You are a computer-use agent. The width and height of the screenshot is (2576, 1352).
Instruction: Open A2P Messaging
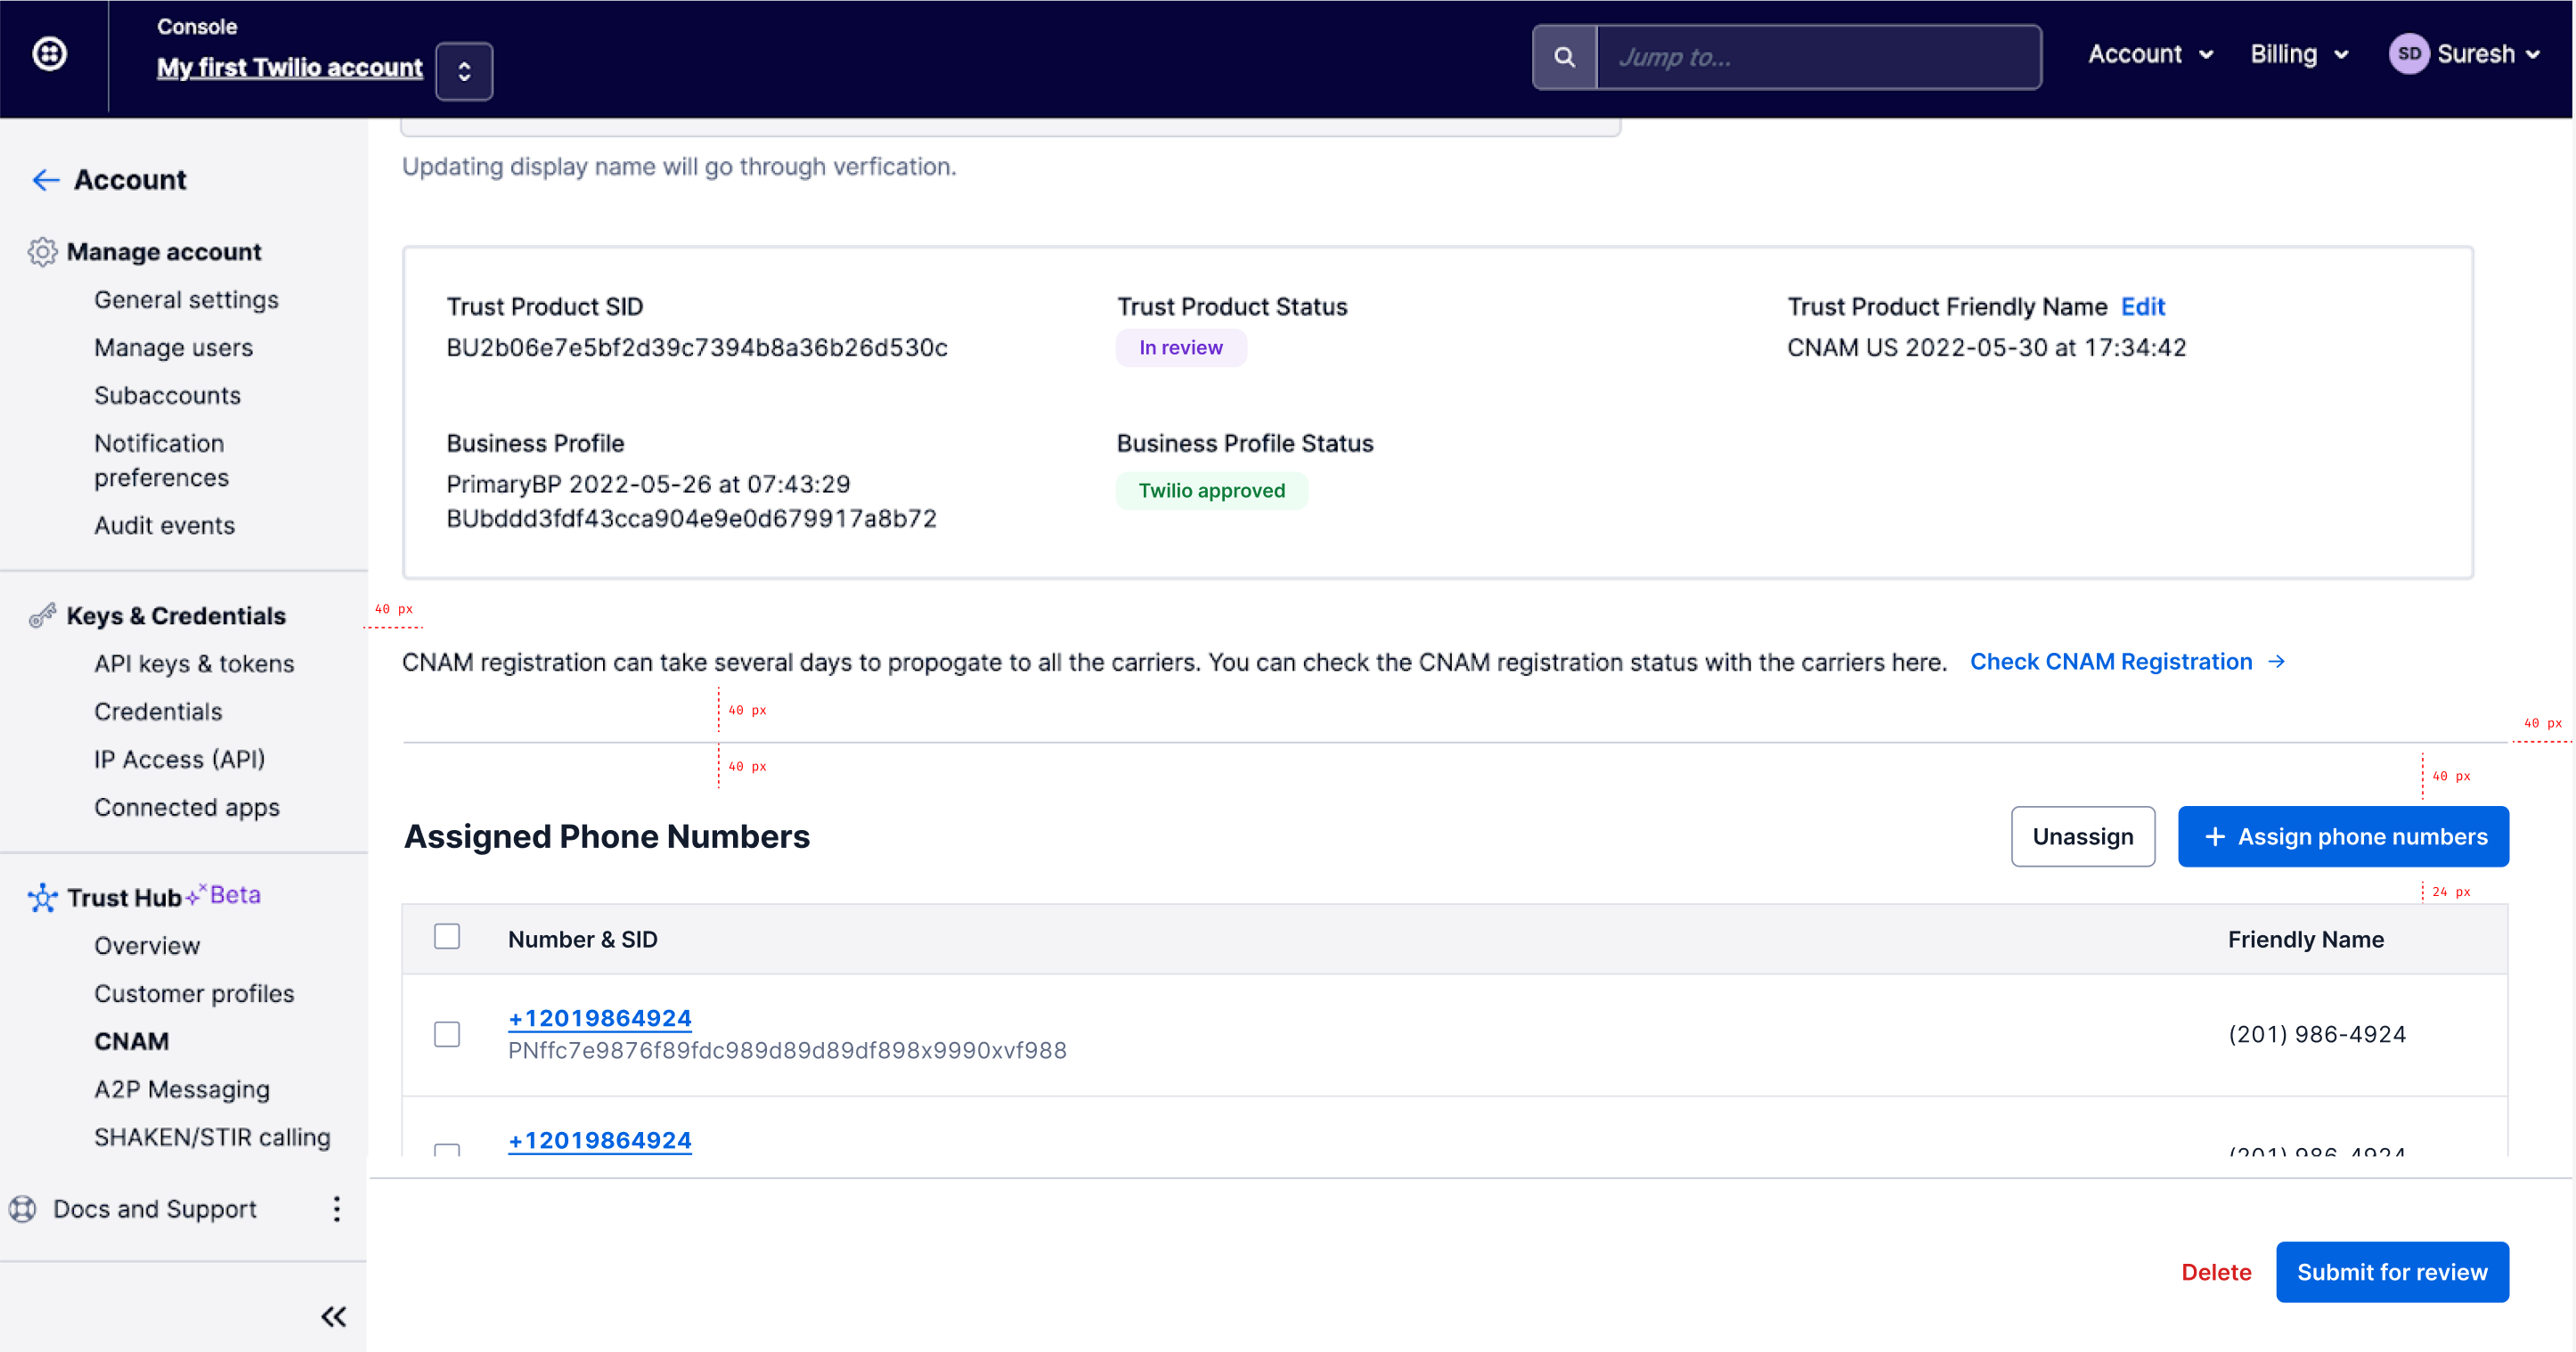[182, 1090]
